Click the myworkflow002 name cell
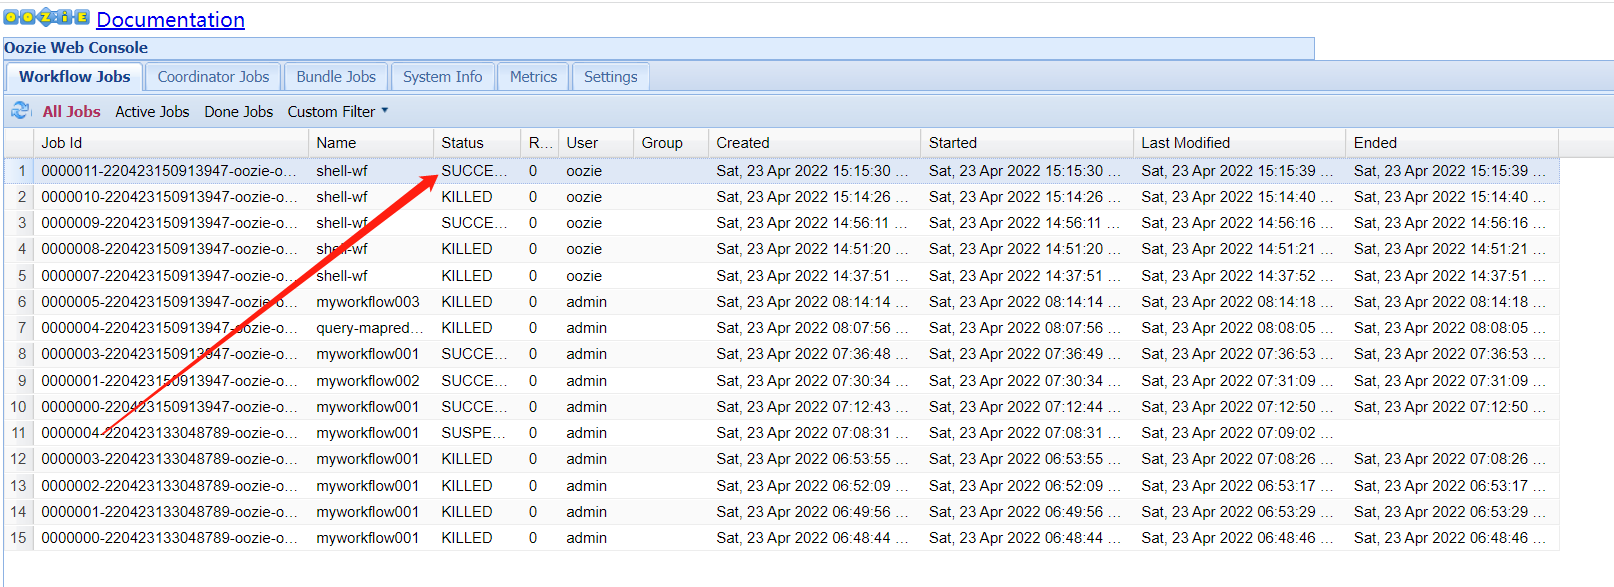Screen dimensions: 1614x587 [x=370, y=381]
